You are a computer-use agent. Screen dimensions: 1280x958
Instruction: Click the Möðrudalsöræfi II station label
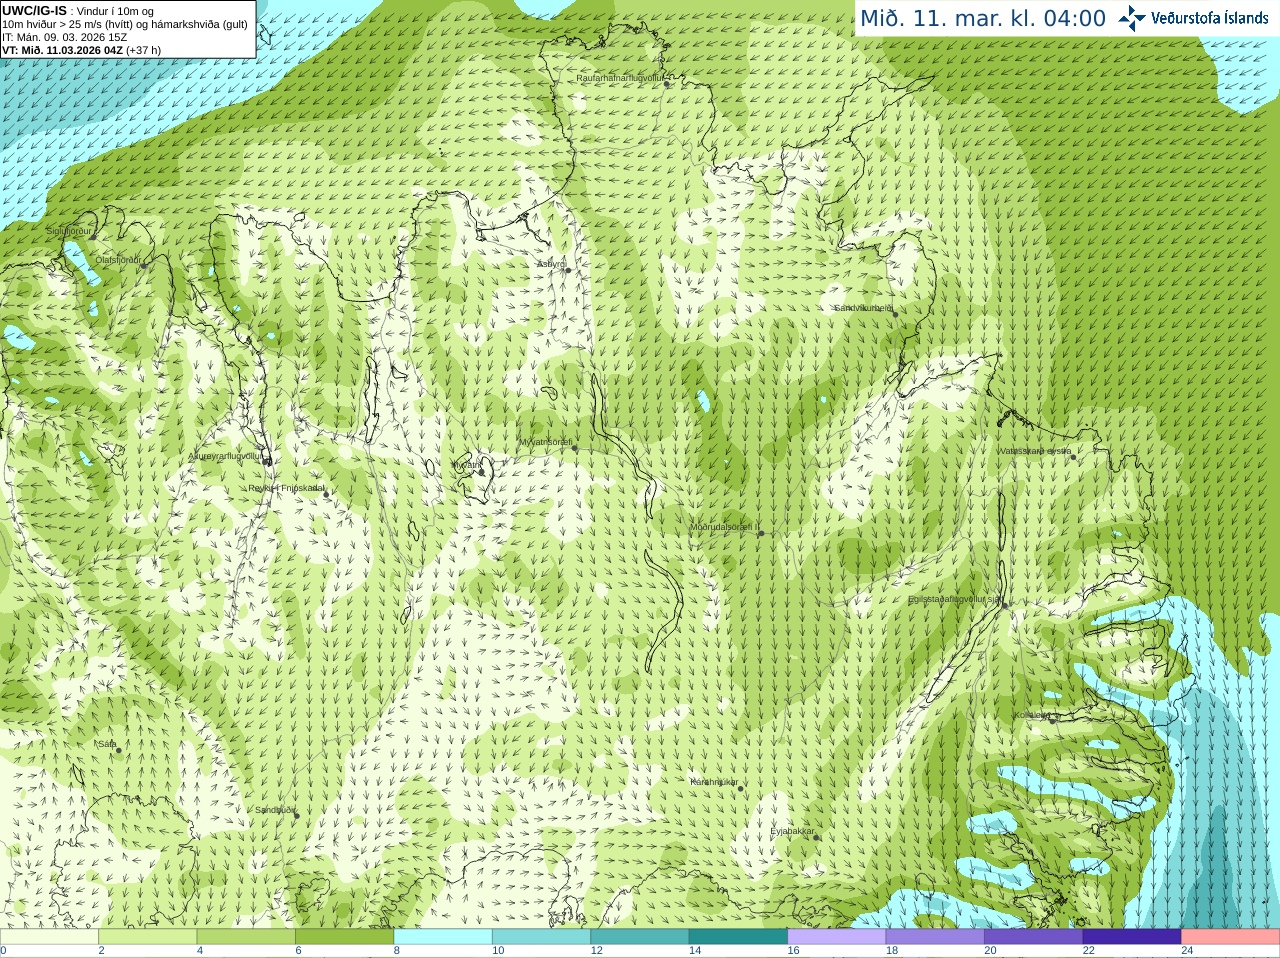pos(724,527)
